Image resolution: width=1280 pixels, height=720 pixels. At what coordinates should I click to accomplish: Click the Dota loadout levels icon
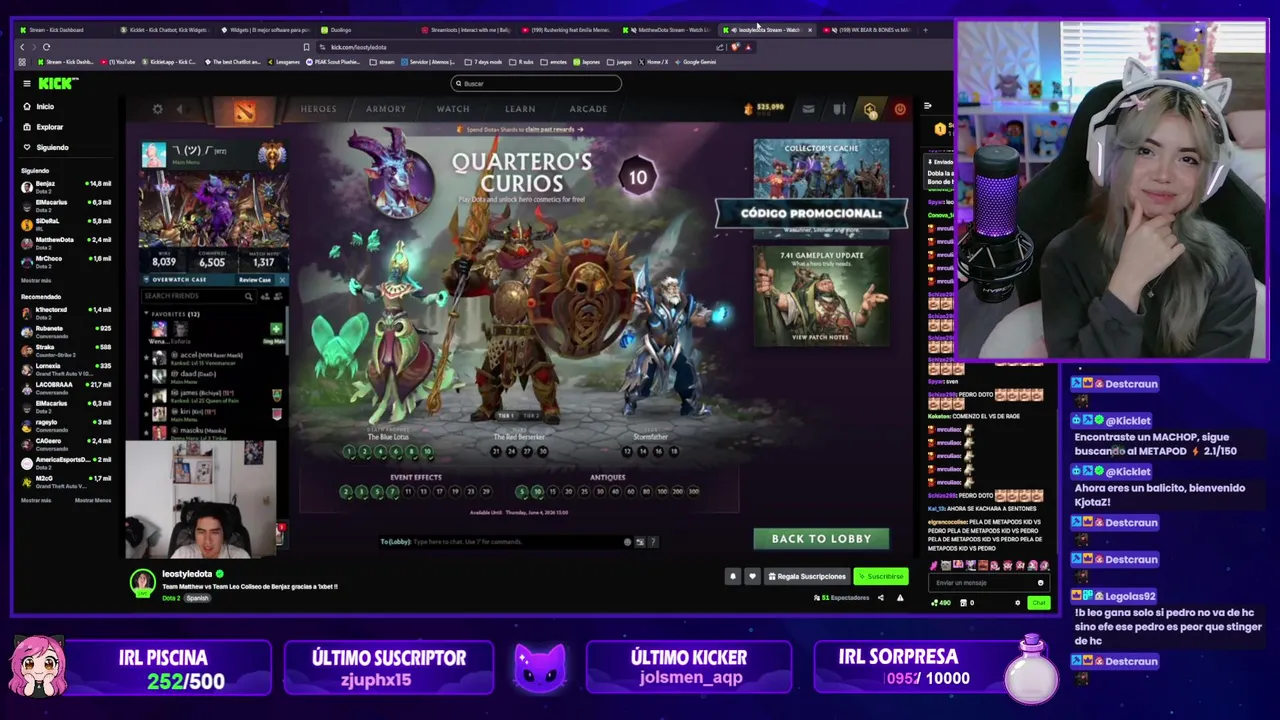(839, 109)
